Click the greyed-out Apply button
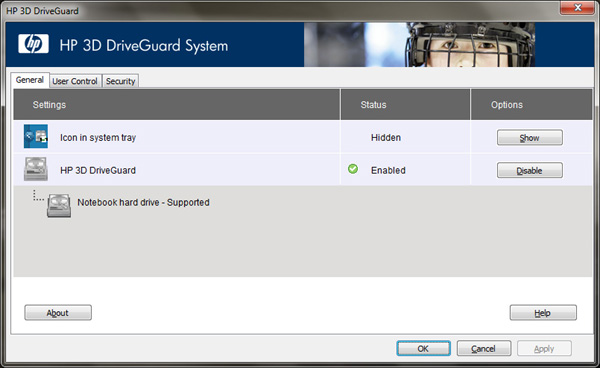Screen dimensions: 600x368 544,348
